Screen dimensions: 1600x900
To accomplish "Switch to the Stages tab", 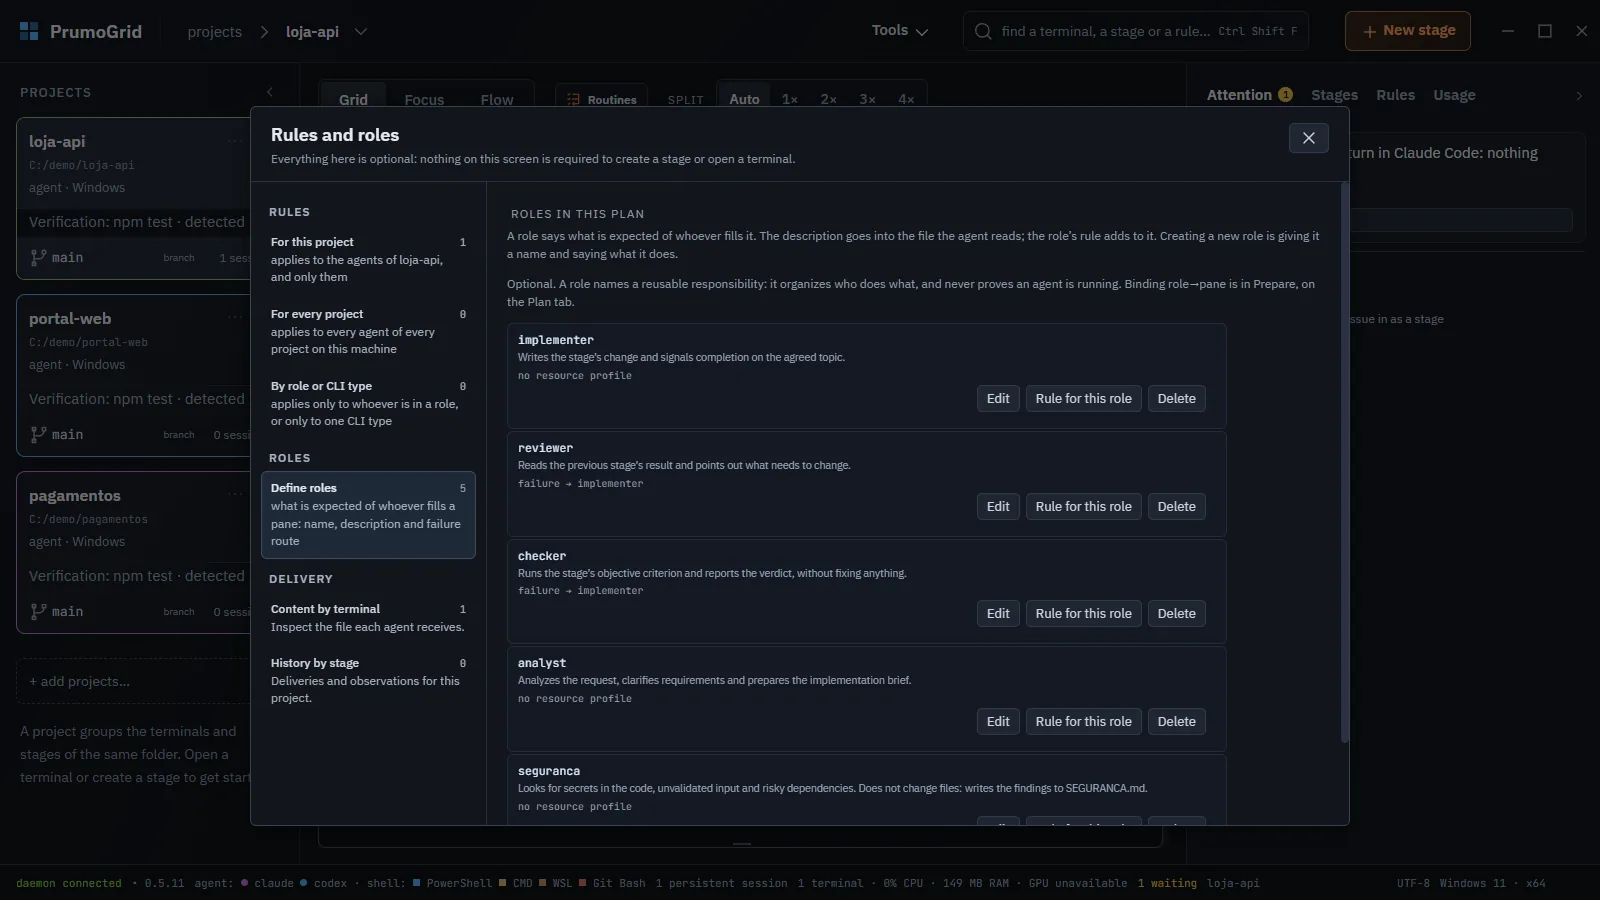I will (x=1334, y=95).
